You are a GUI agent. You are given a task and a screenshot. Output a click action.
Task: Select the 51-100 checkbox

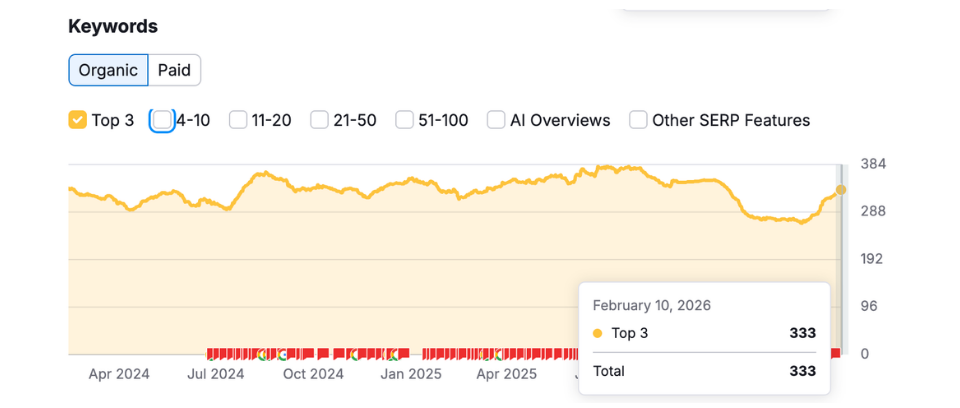[404, 120]
